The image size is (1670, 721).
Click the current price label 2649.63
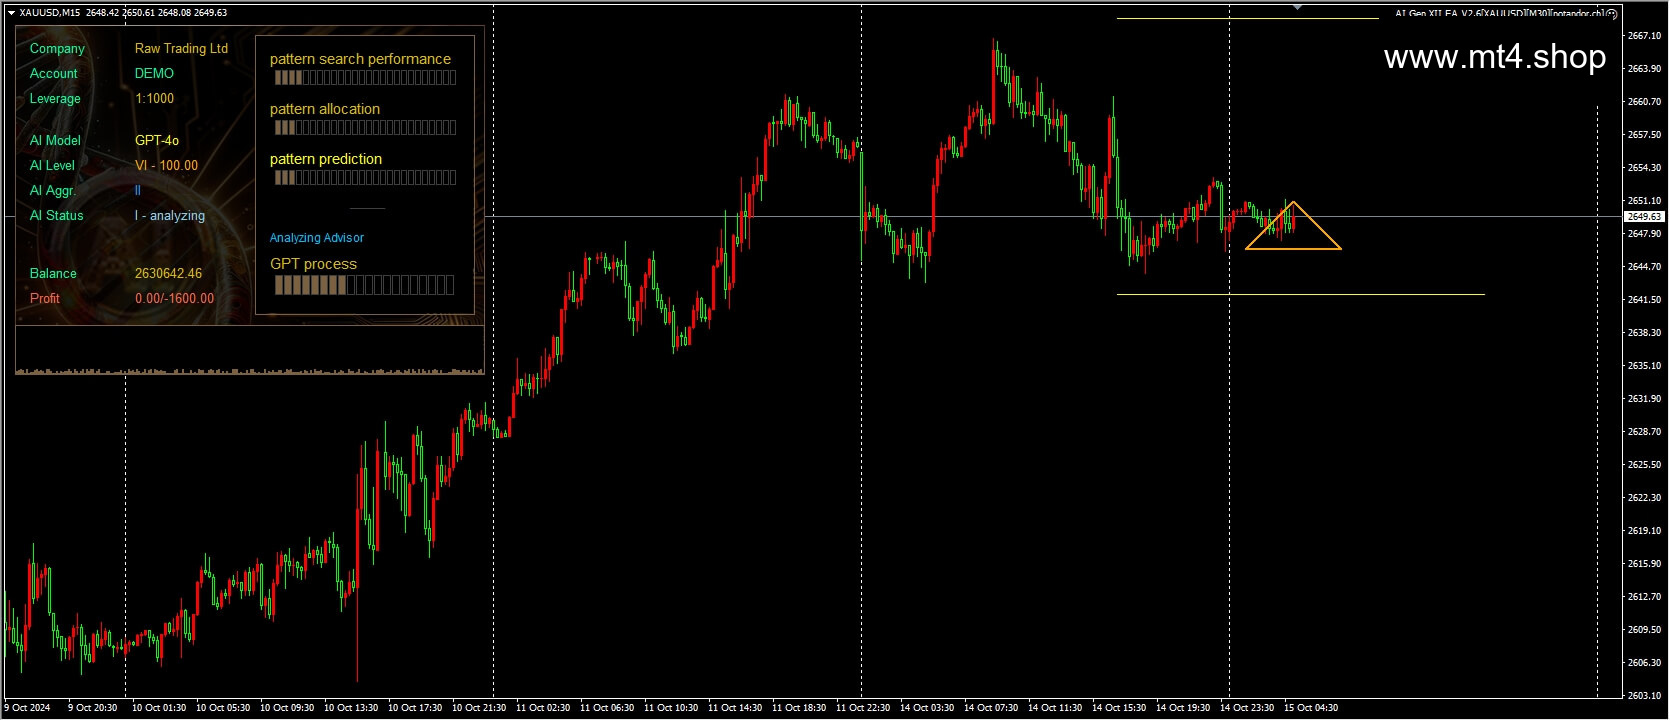[x=1644, y=217]
